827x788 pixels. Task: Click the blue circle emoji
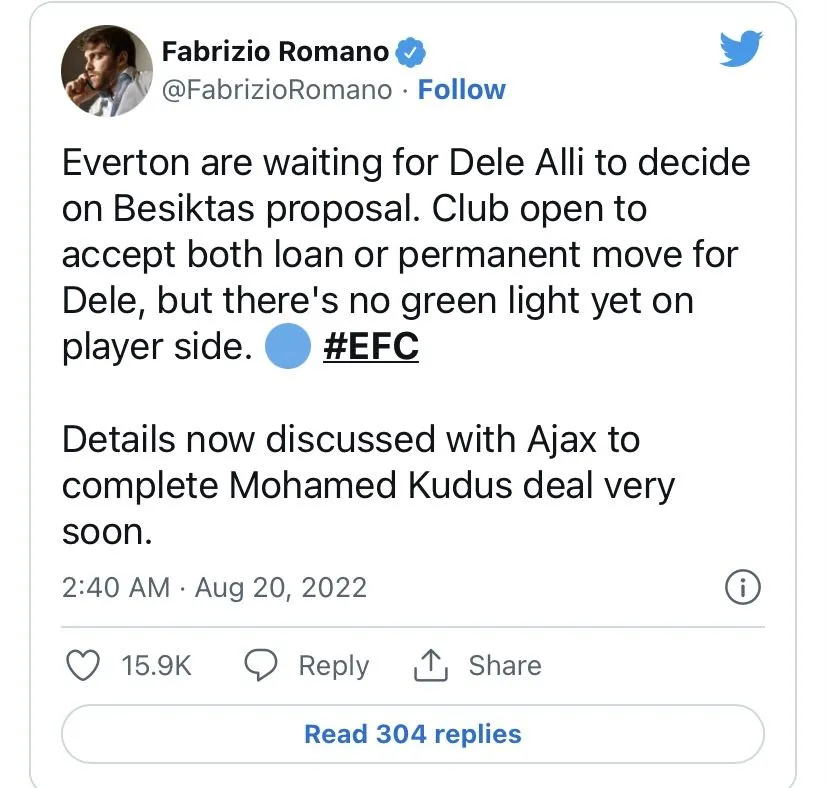point(288,346)
